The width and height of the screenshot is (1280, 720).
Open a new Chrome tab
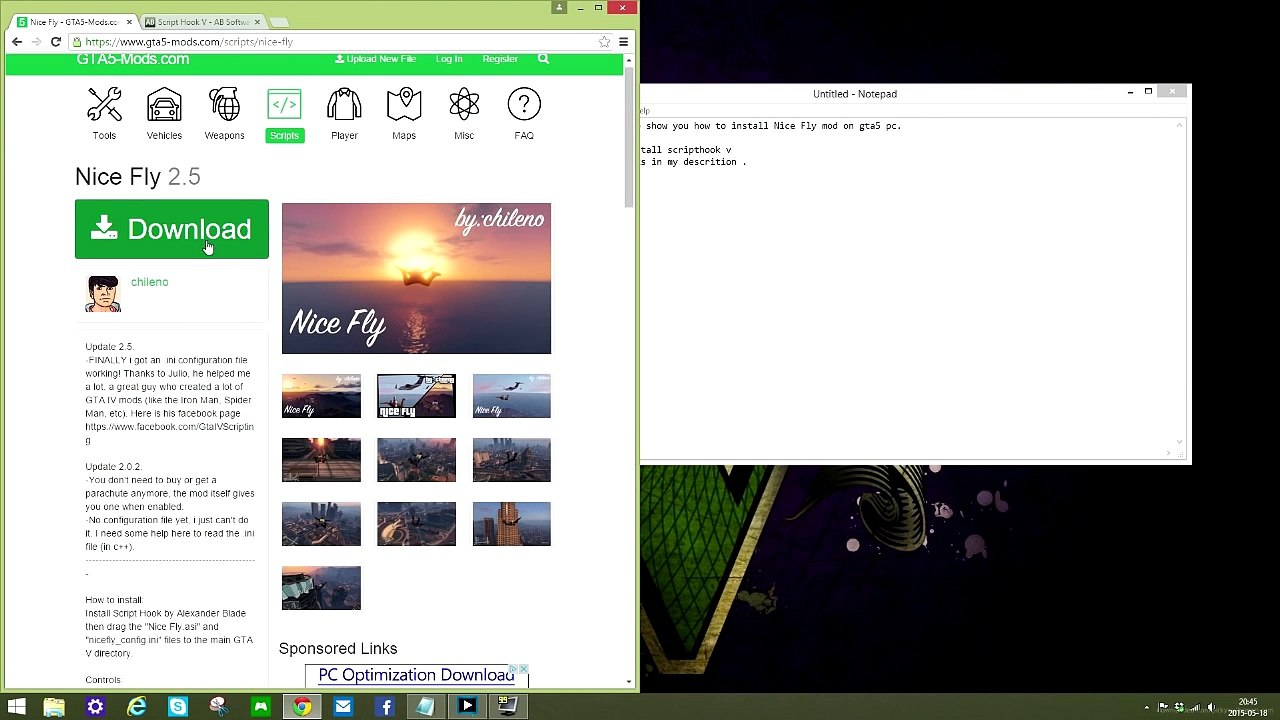click(280, 22)
